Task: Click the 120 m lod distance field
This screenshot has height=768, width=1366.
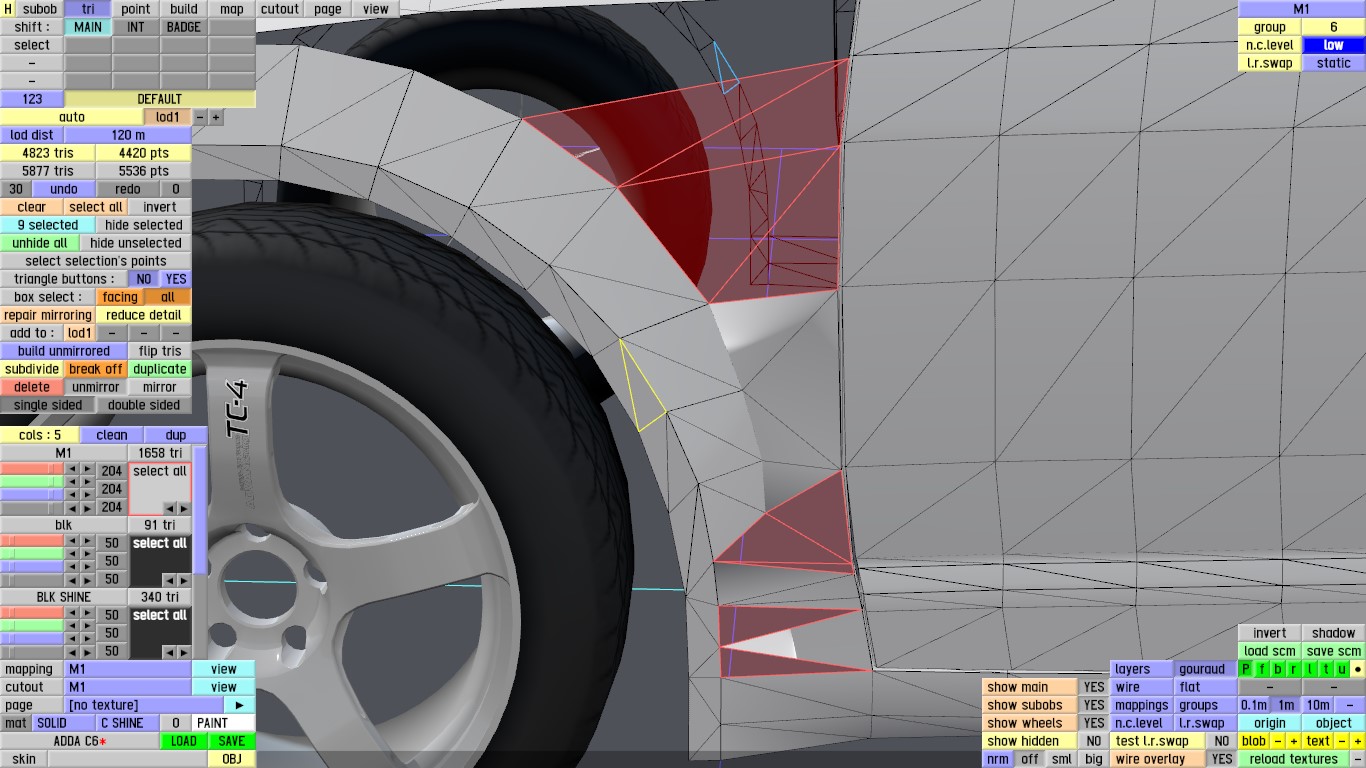Action: coord(128,135)
